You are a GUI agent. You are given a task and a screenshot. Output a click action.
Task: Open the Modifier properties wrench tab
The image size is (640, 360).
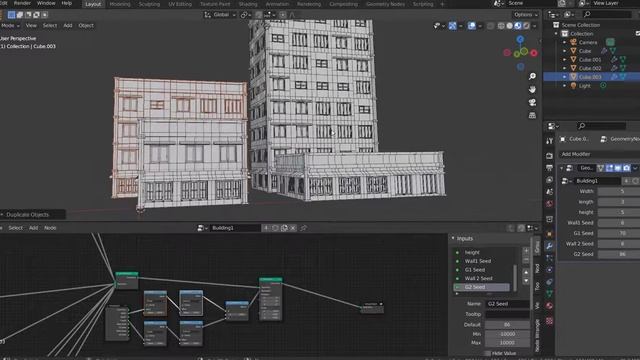549,246
